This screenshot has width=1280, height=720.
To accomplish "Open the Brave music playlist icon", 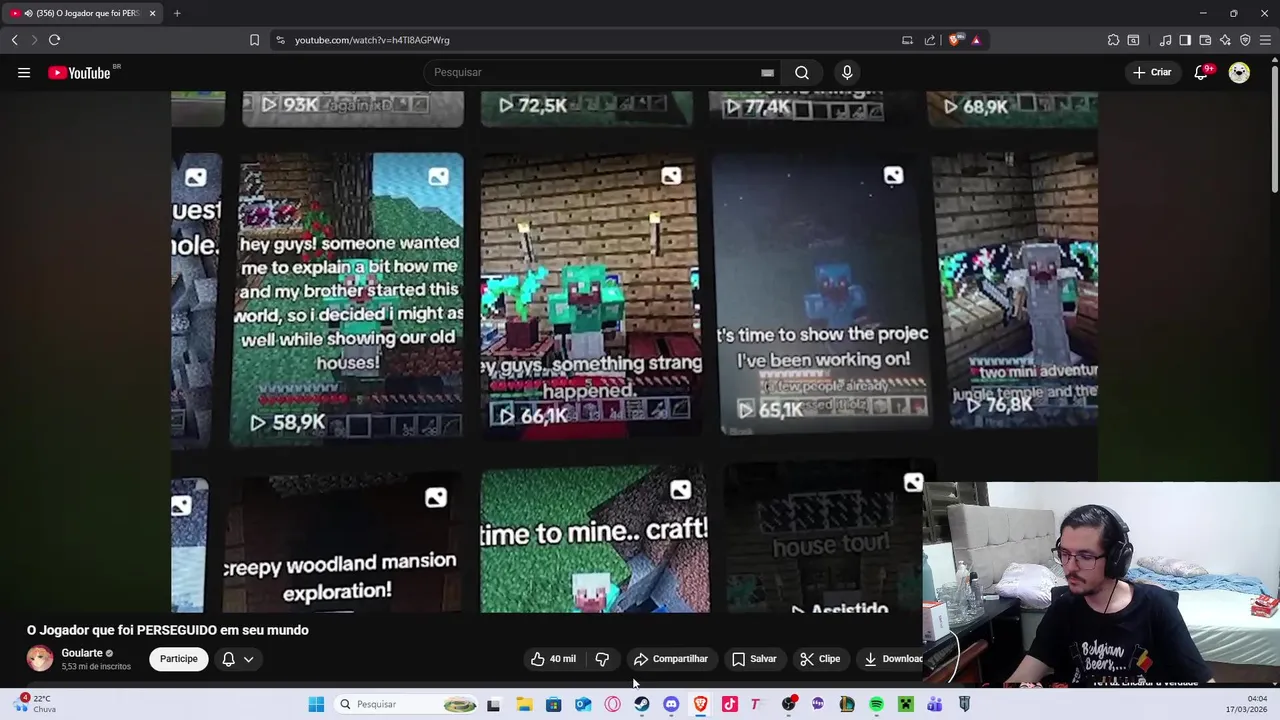I will coord(1165,40).
